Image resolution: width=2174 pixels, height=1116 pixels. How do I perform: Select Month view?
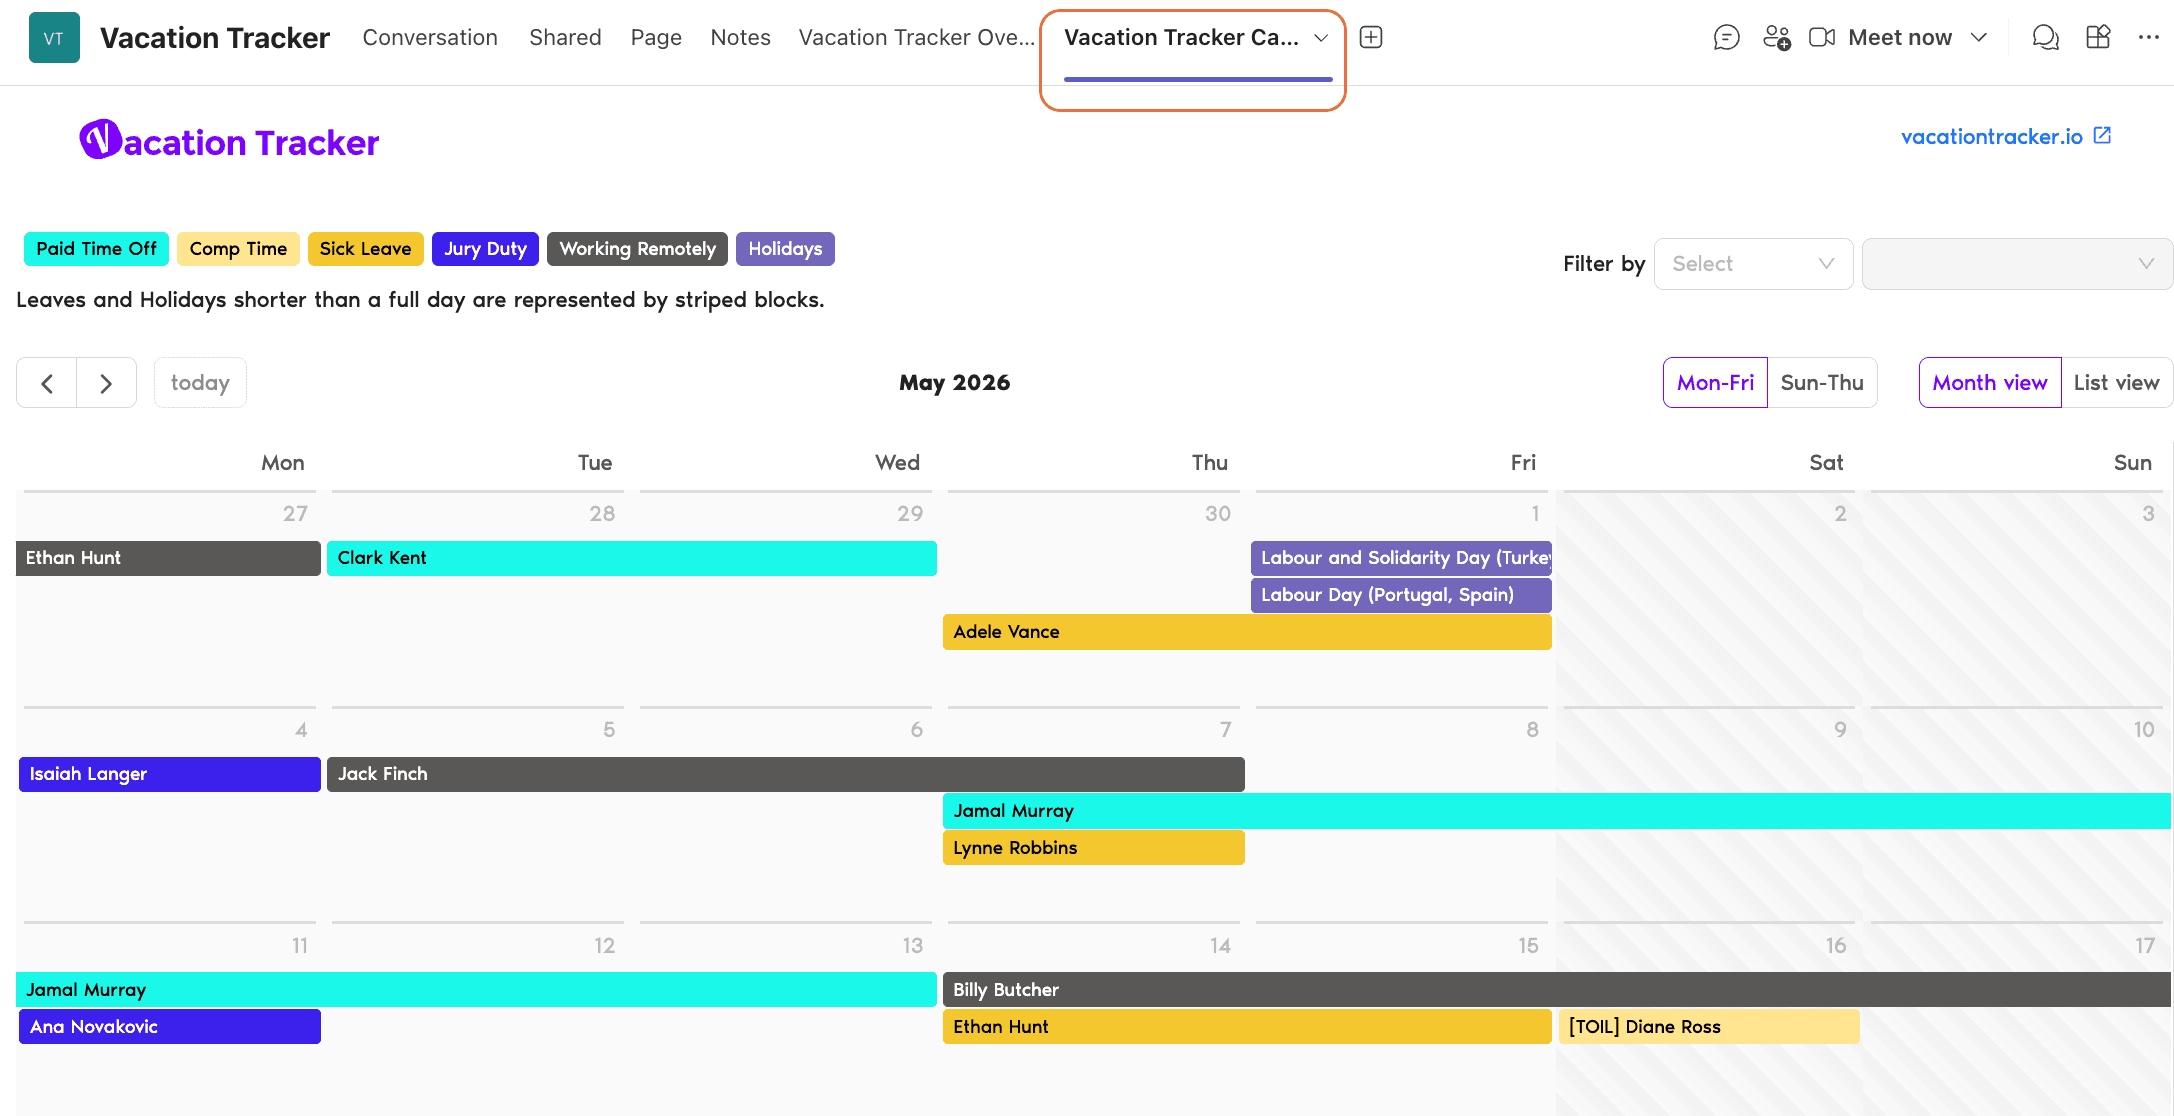pyautogui.click(x=1990, y=383)
